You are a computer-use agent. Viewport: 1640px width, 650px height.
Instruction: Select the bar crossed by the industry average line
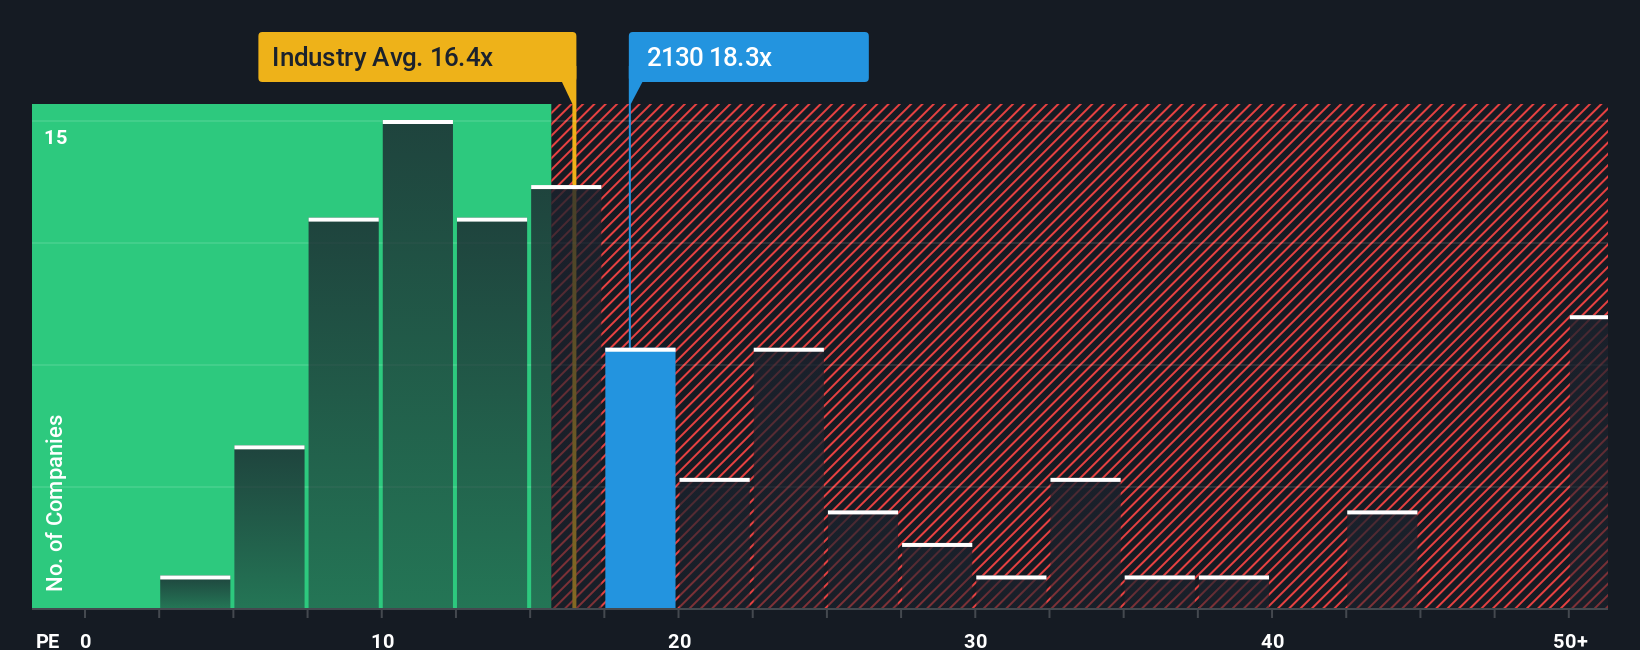click(x=566, y=397)
